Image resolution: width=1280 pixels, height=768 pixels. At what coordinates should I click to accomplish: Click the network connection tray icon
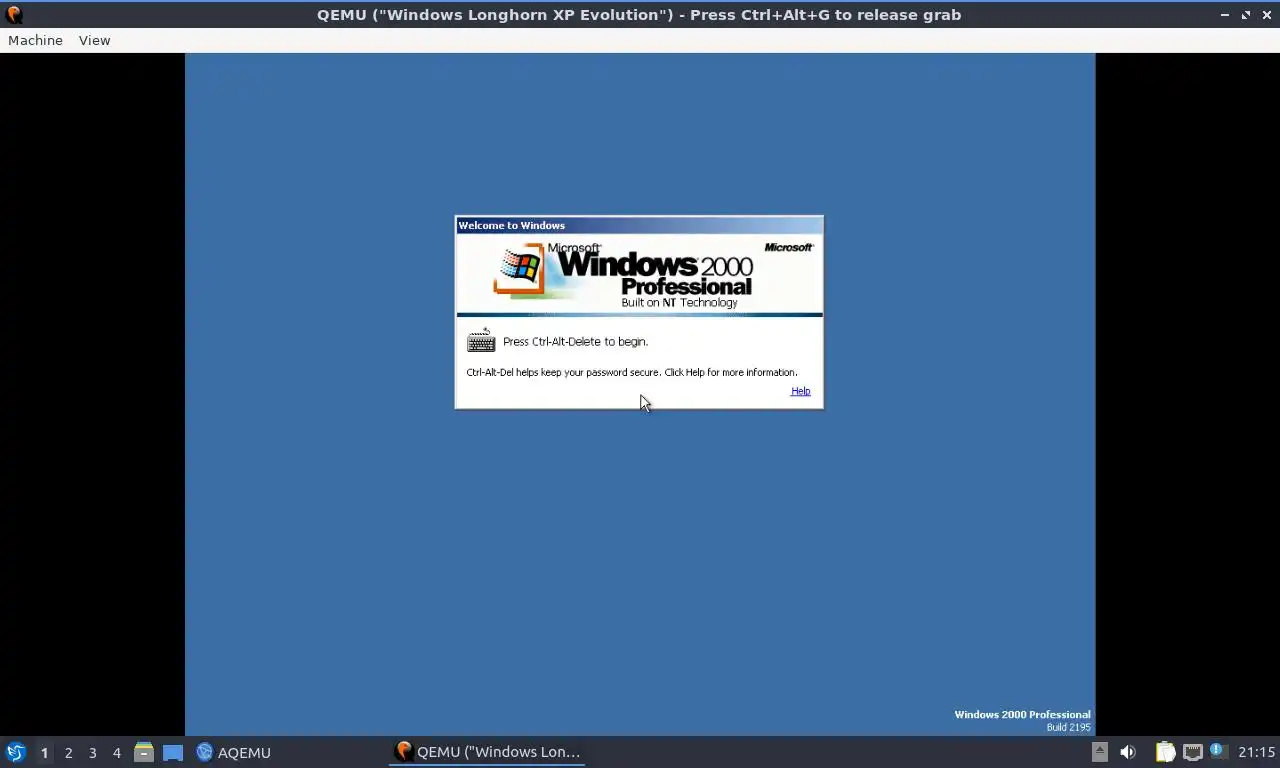click(x=1192, y=752)
